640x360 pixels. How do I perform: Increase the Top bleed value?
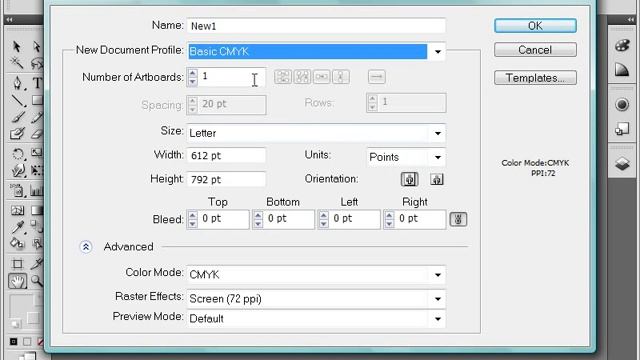point(193,215)
